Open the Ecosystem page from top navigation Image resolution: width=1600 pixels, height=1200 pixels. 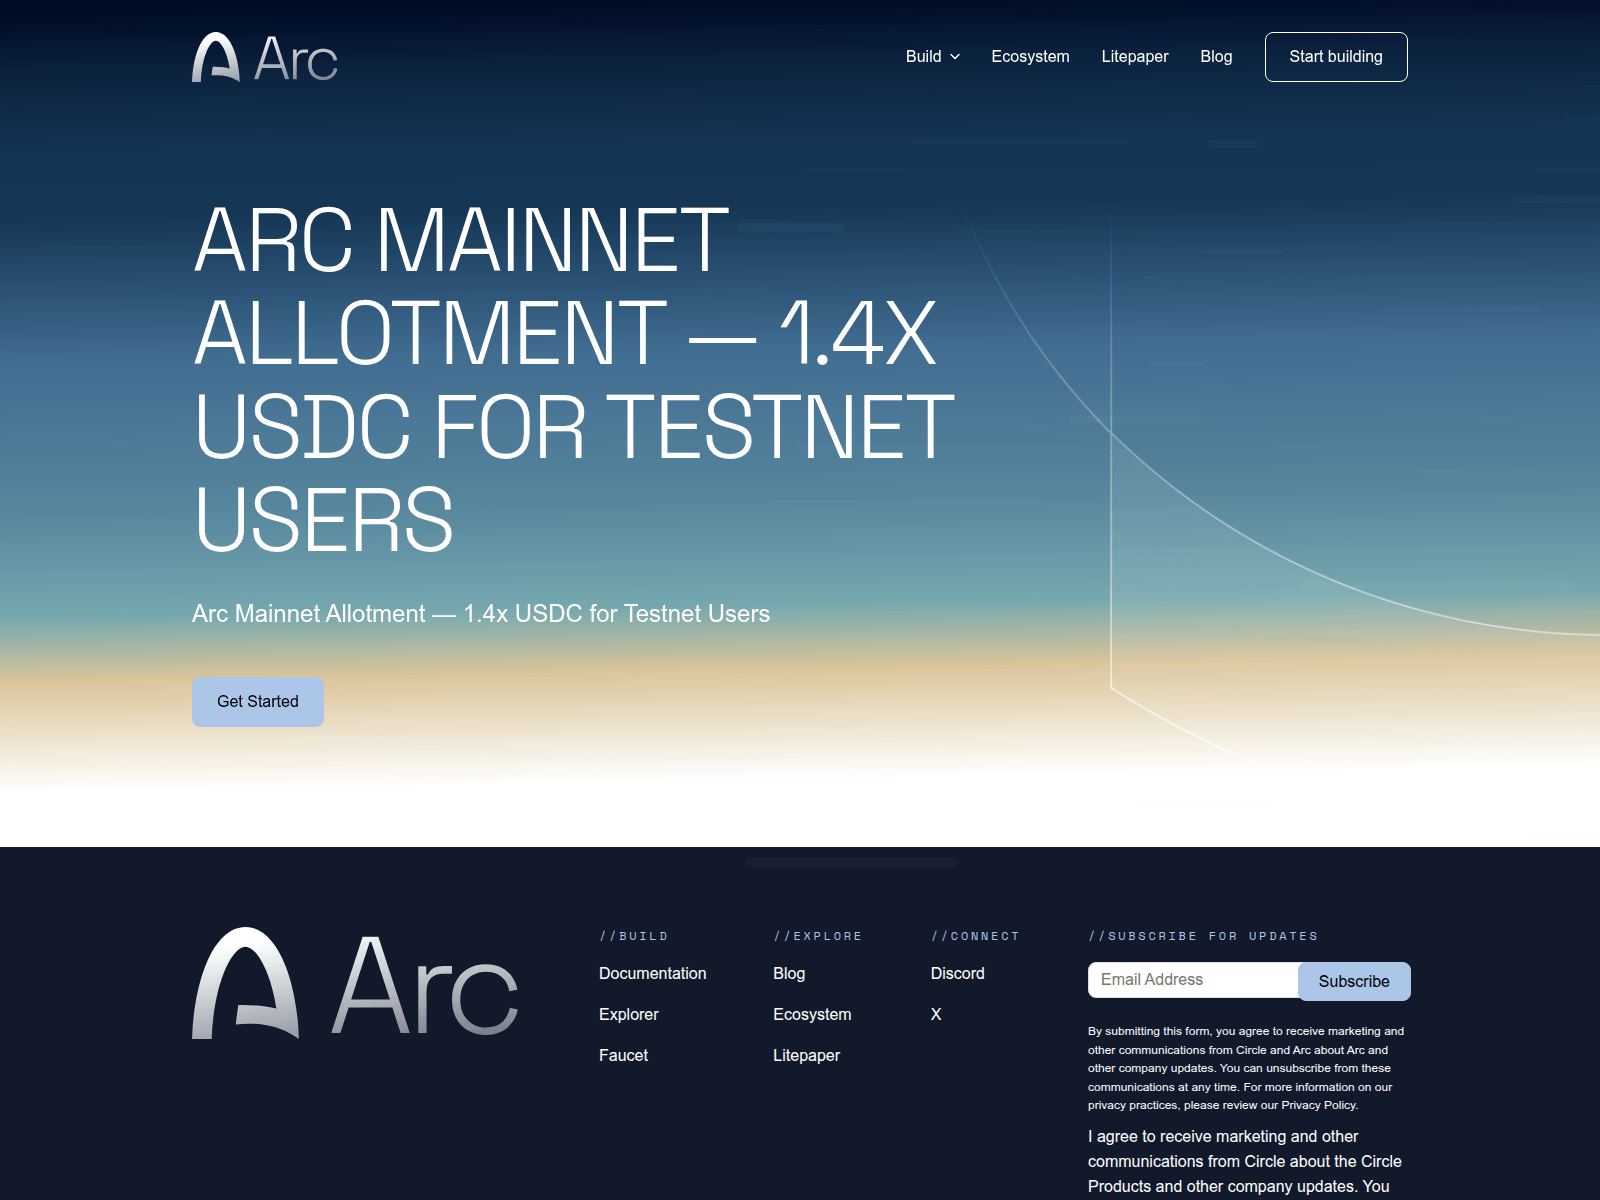click(1030, 57)
